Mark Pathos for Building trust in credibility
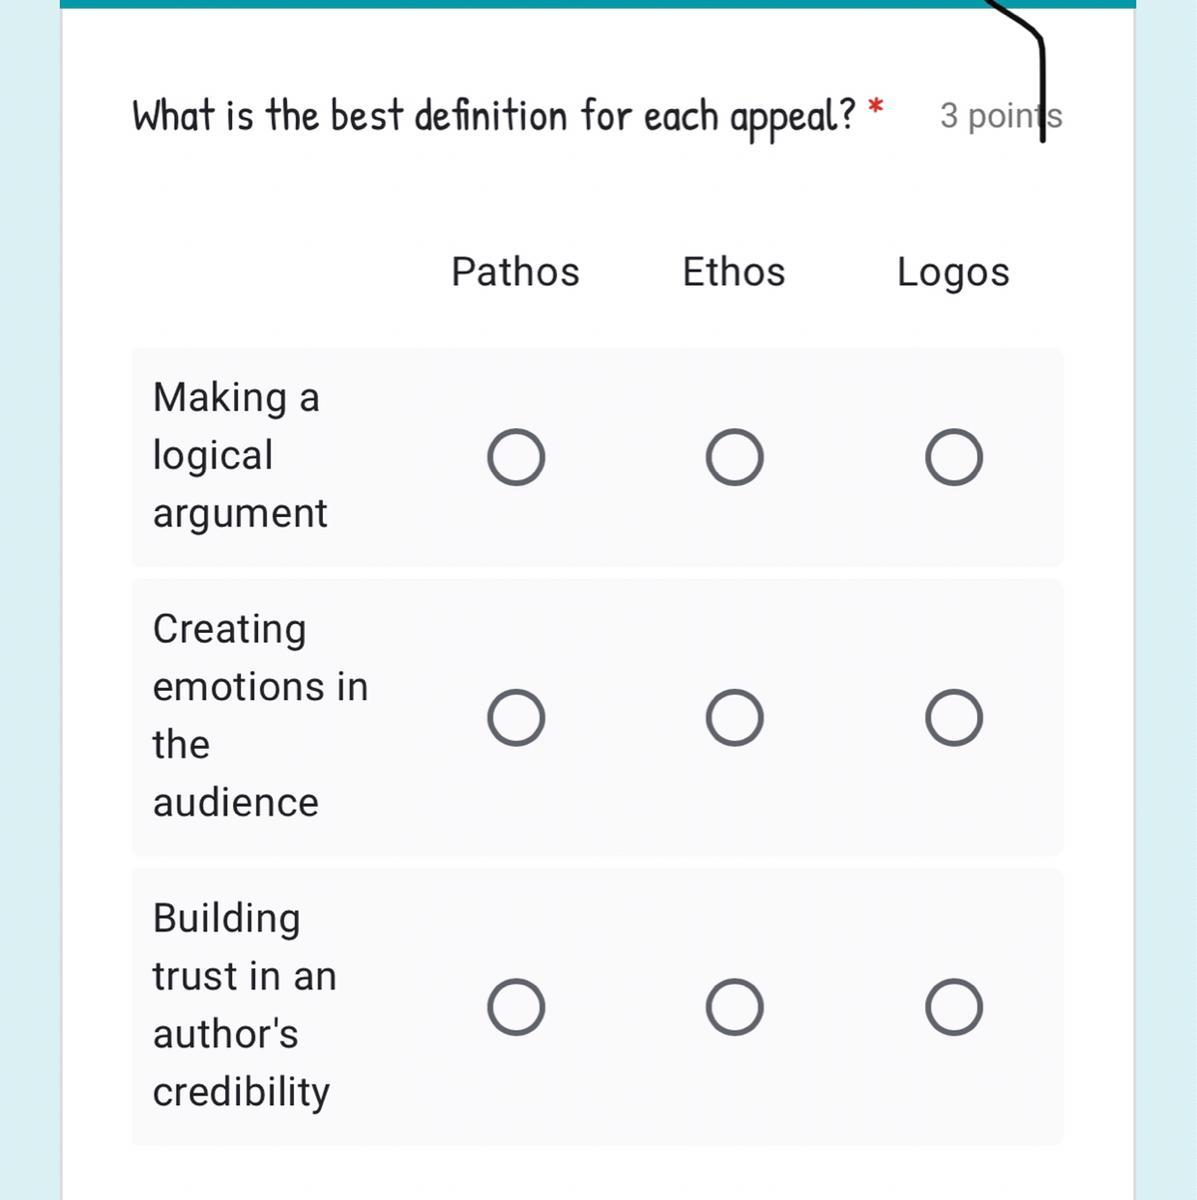The height and width of the screenshot is (1200, 1197). (516, 1007)
